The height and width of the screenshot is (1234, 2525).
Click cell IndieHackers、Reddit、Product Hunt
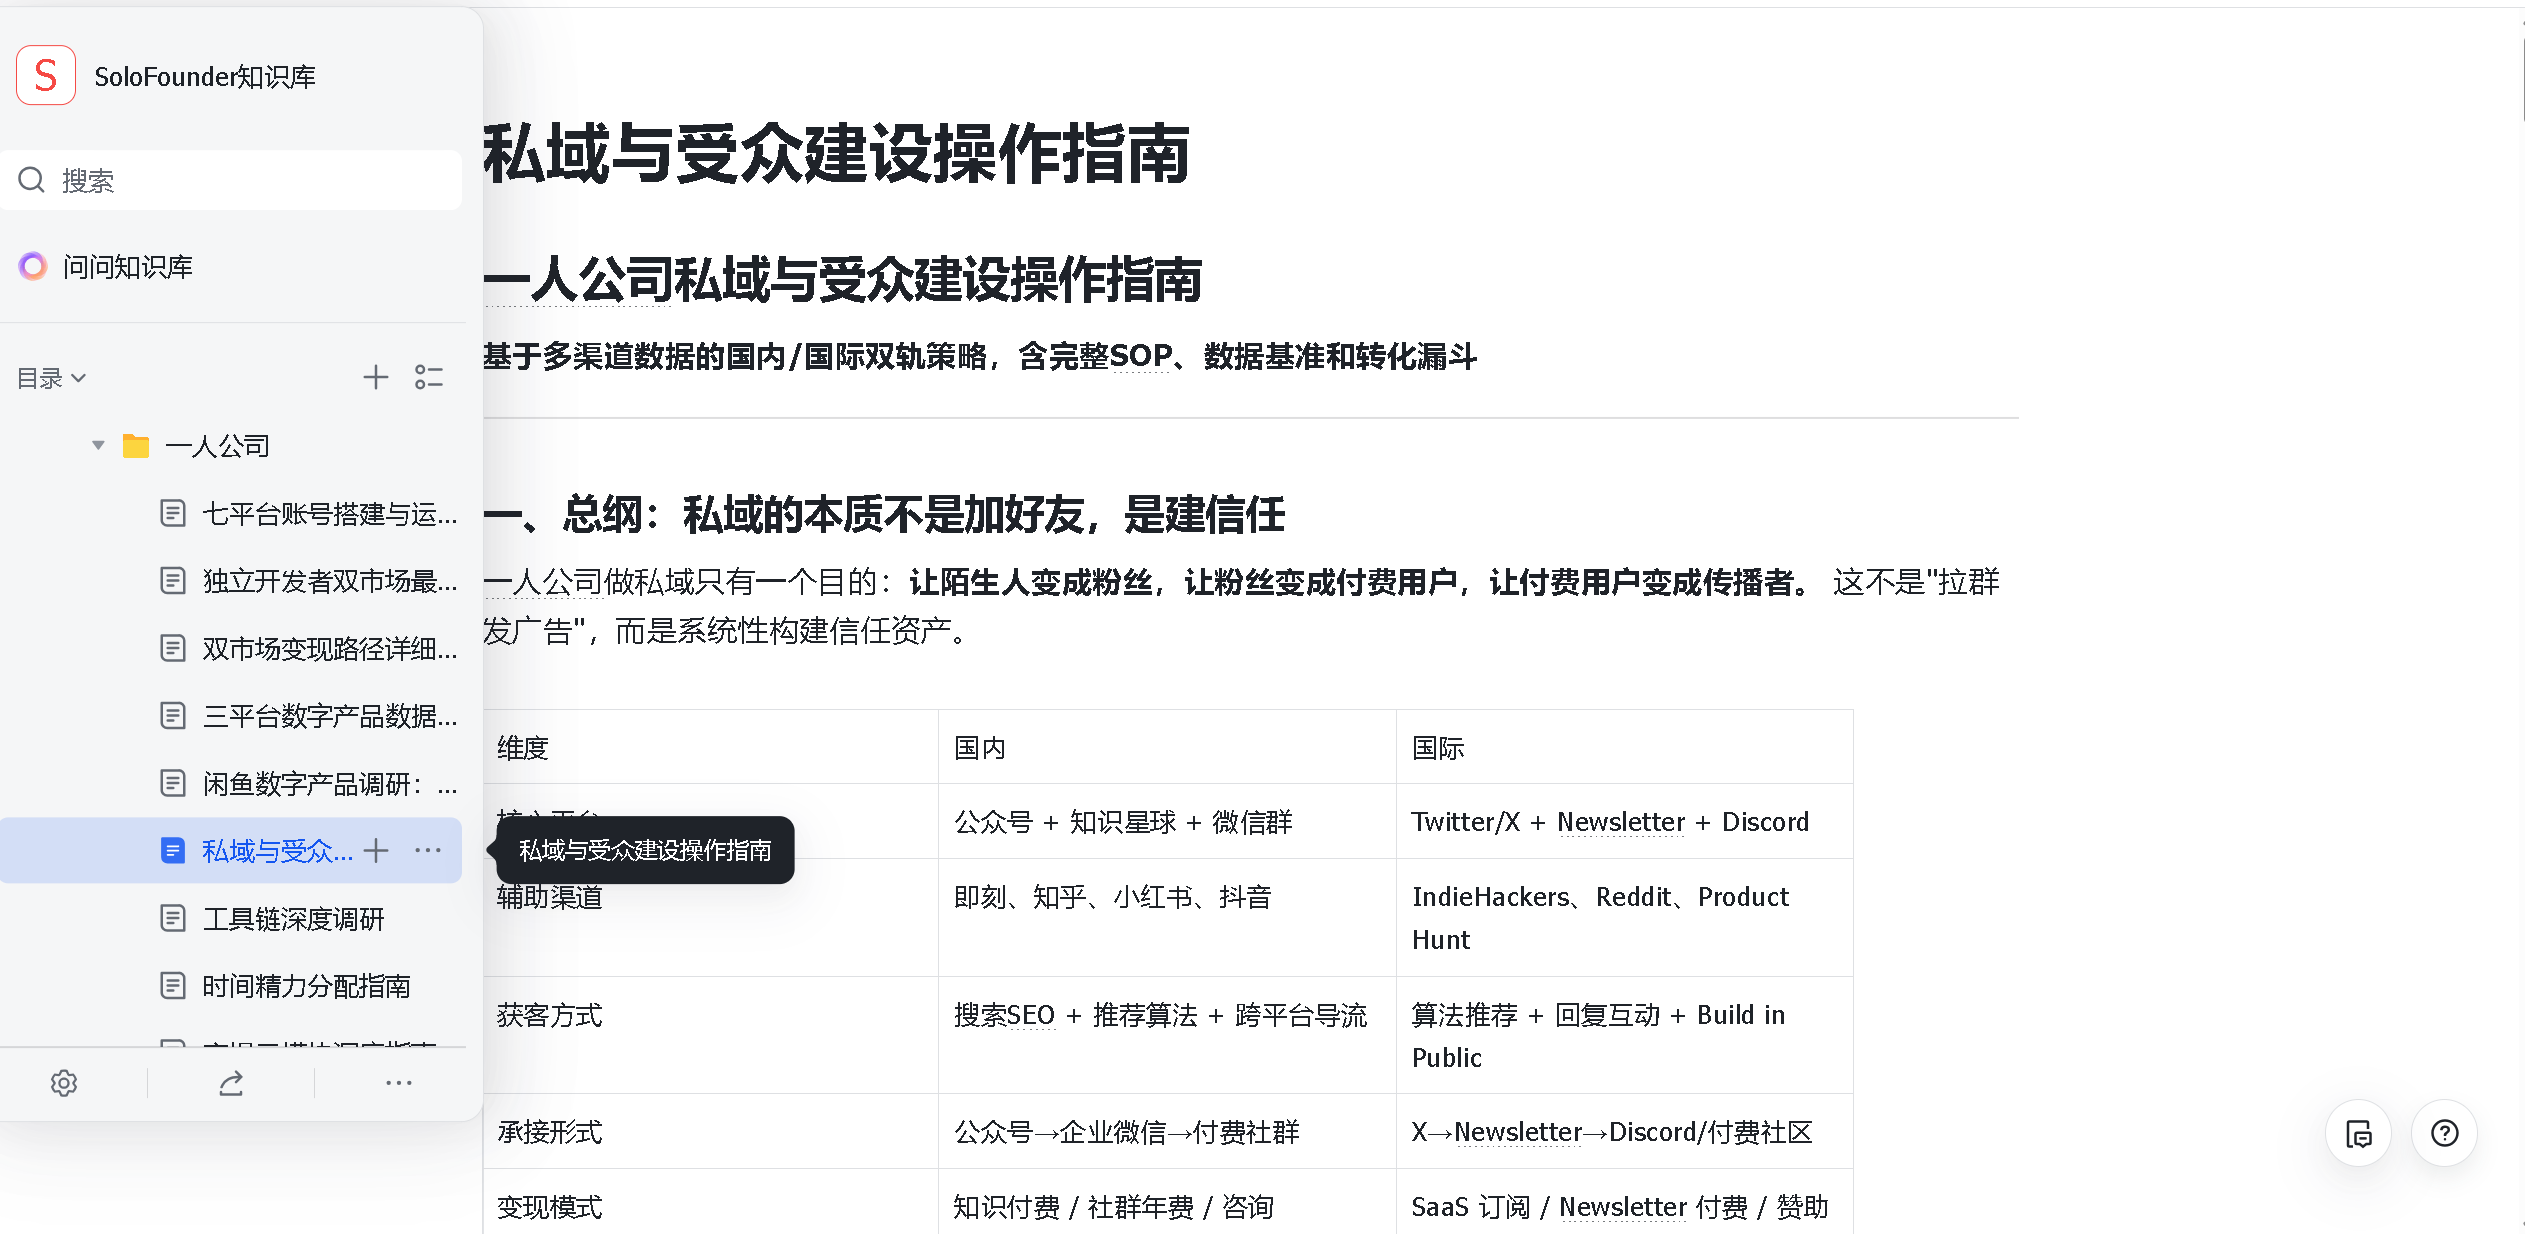pyautogui.click(x=1624, y=918)
